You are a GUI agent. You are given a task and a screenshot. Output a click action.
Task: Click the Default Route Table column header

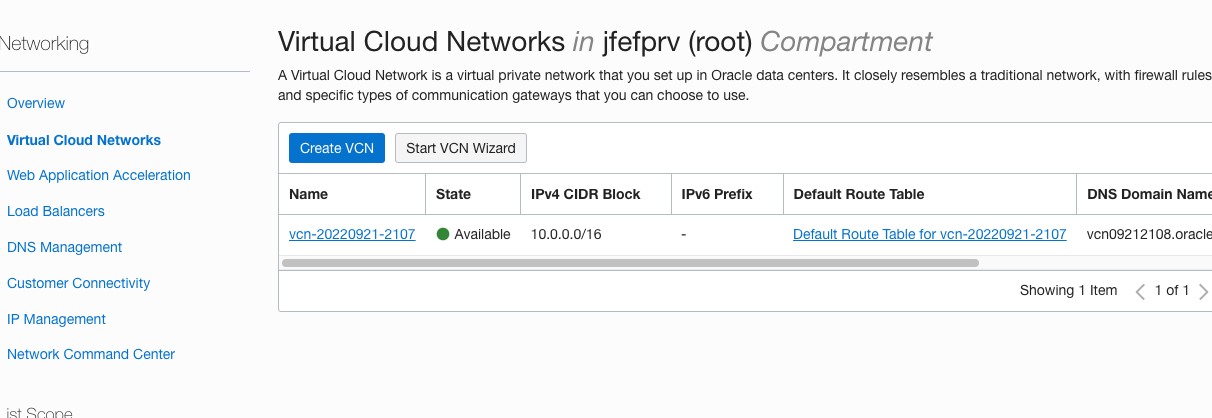click(x=858, y=194)
